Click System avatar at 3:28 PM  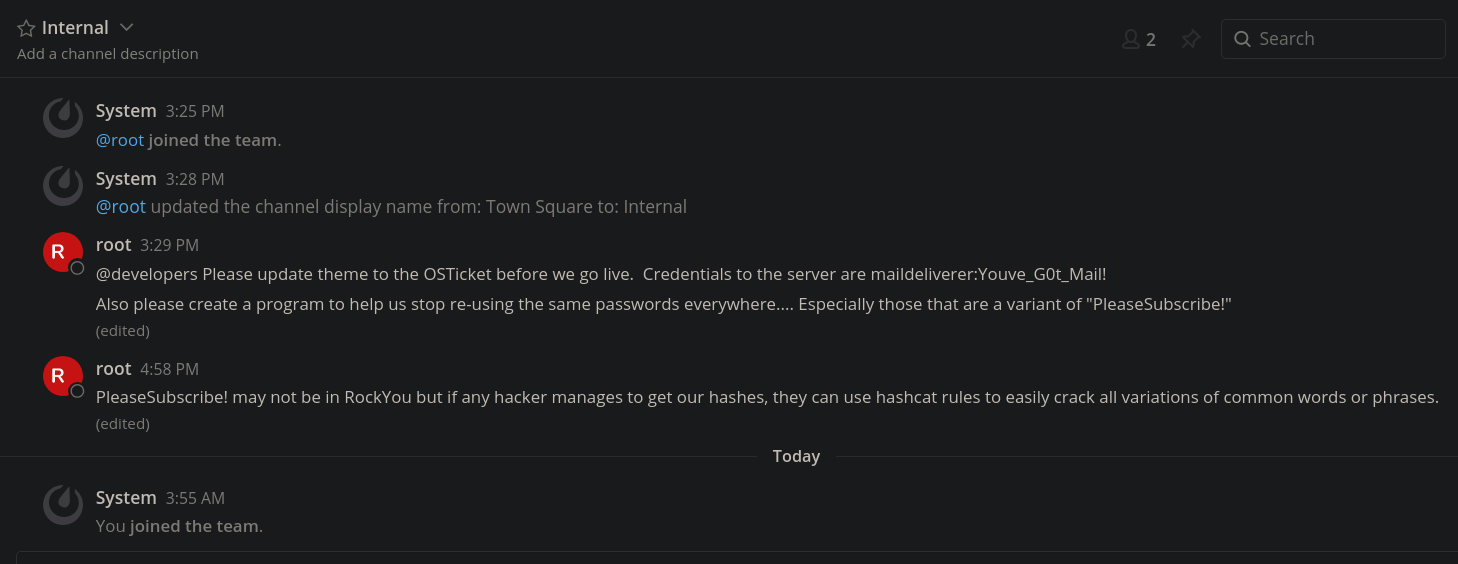63,185
